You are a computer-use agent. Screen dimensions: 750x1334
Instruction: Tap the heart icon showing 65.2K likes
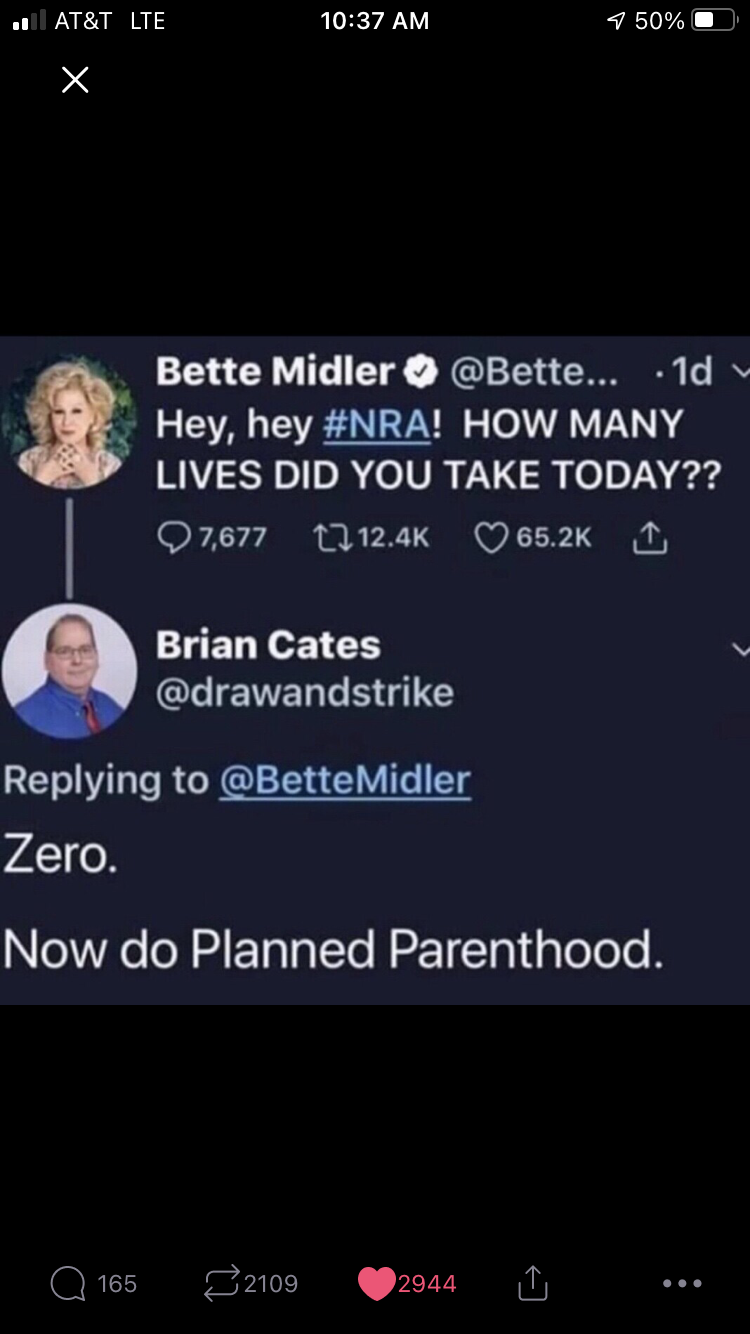tap(490, 538)
